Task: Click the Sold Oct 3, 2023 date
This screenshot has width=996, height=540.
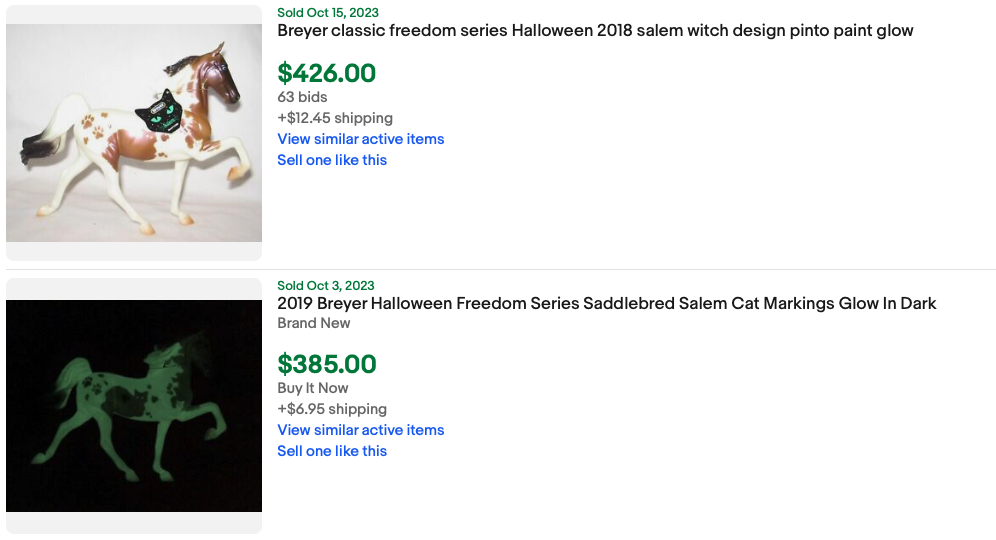Action: pos(325,286)
